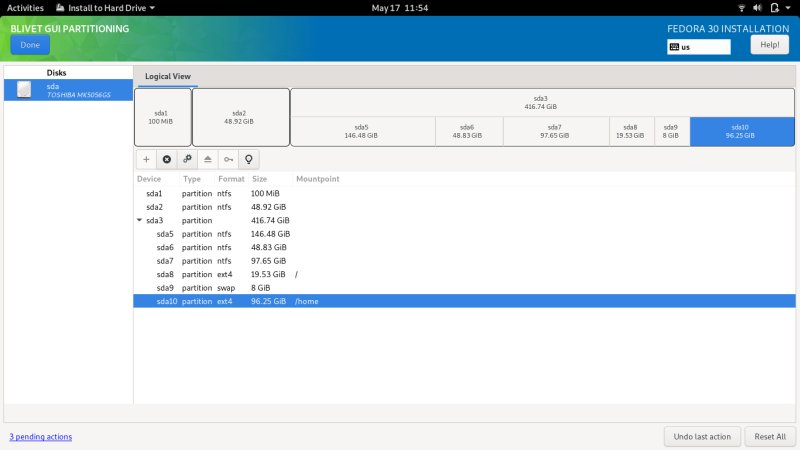The width and height of the screenshot is (800, 450).
Task: Open the network status icon in top bar
Action: pyautogui.click(x=741, y=8)
